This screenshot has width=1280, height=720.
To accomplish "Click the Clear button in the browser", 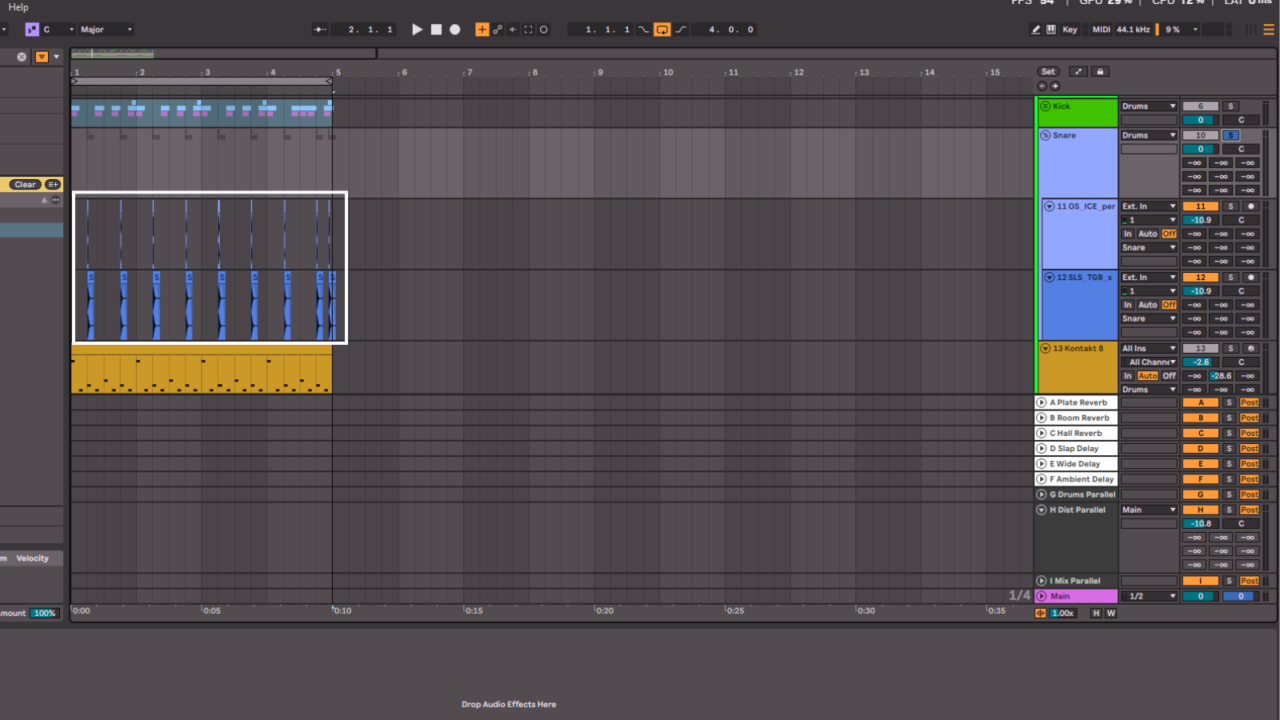I will coord(25,184).
